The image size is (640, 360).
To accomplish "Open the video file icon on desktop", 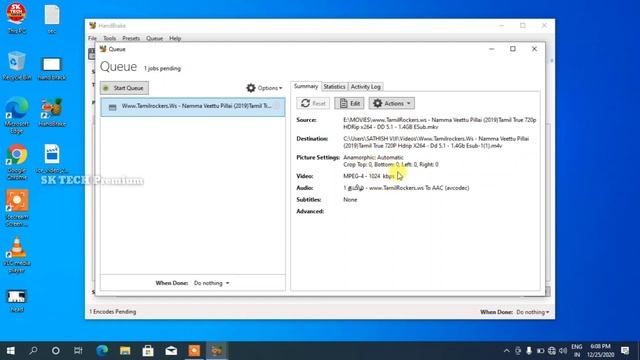I will pyautogui.click(x=52, y=159).
